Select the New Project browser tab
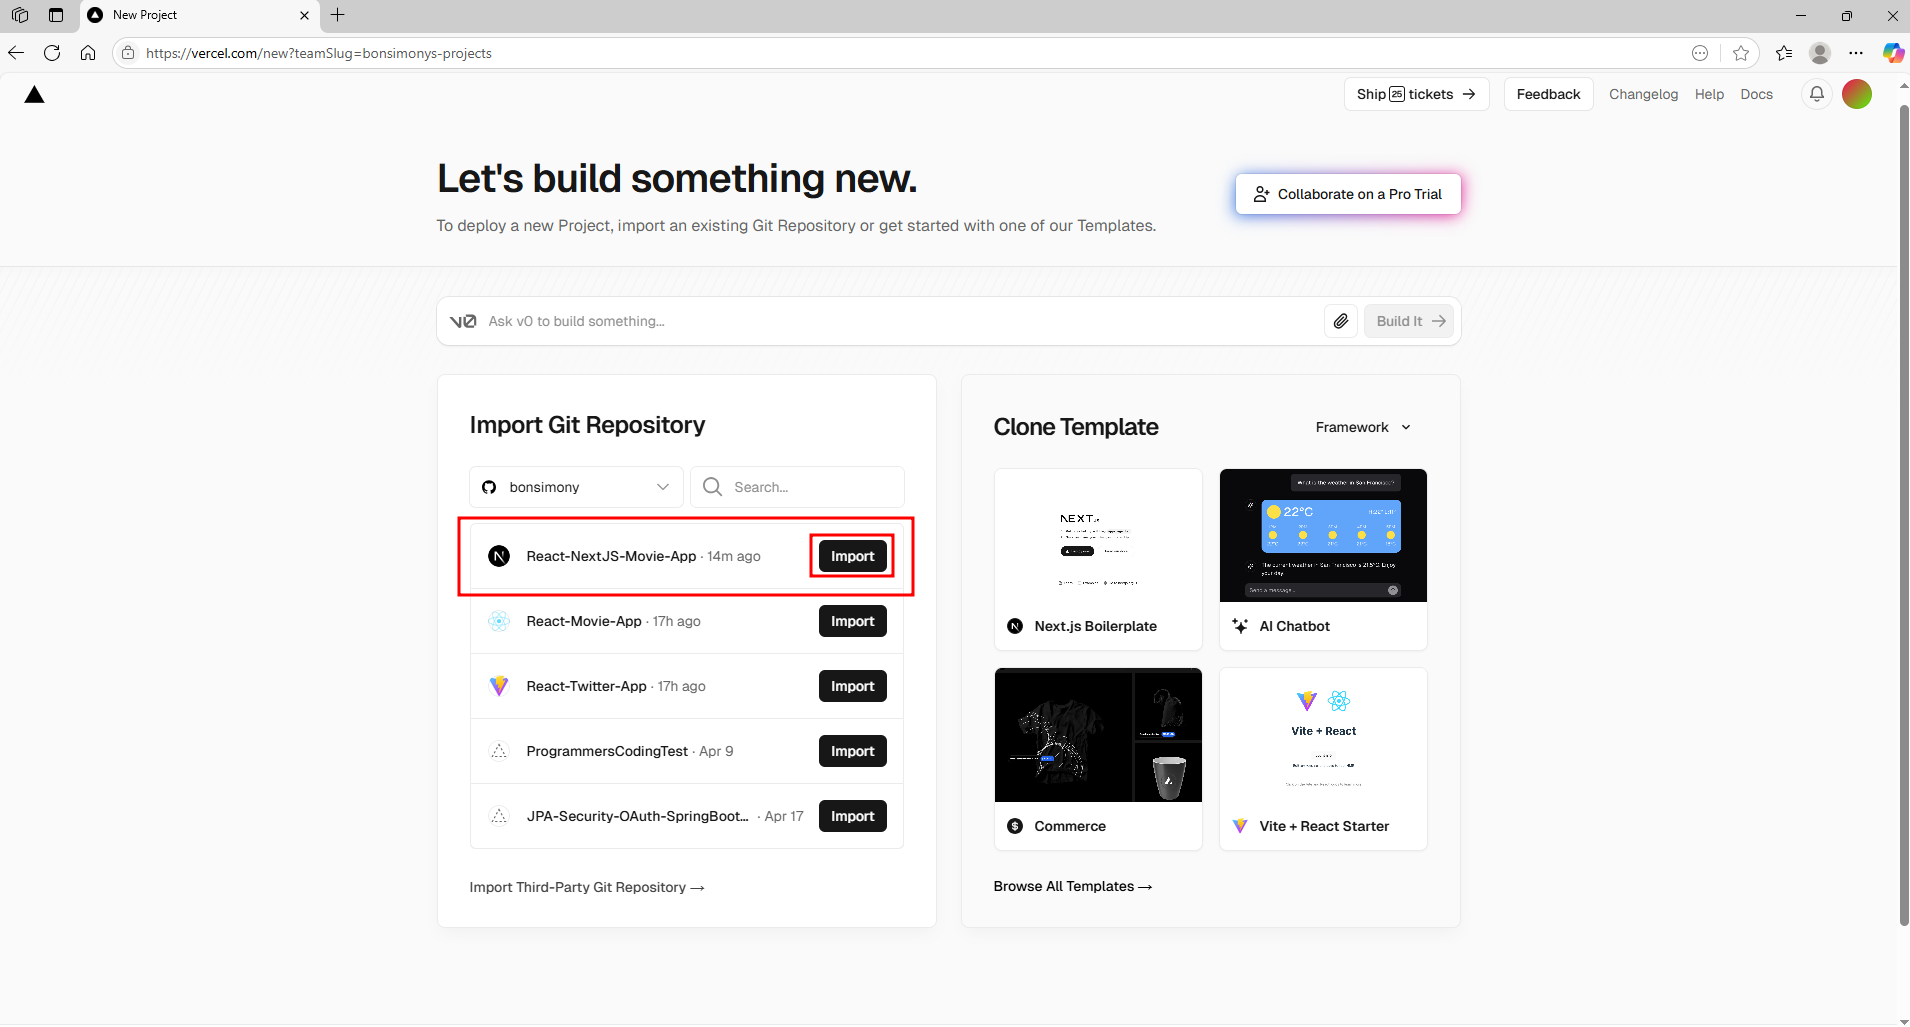The image size is (1910, 1027). click(198, 15)
